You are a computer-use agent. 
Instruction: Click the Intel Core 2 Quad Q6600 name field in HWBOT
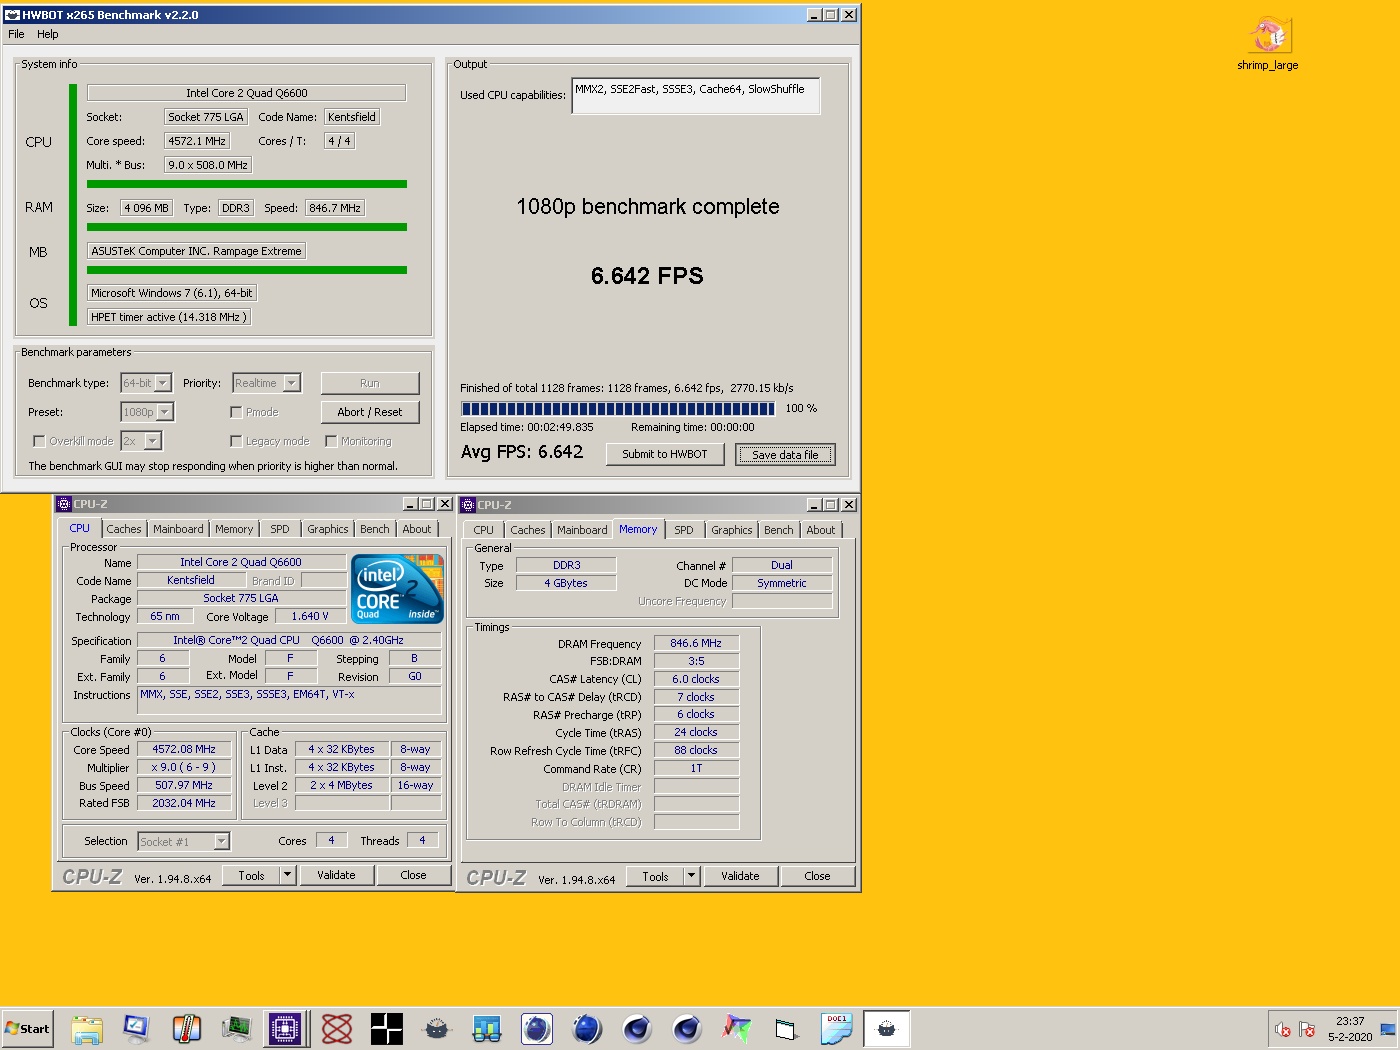point(247,93)
